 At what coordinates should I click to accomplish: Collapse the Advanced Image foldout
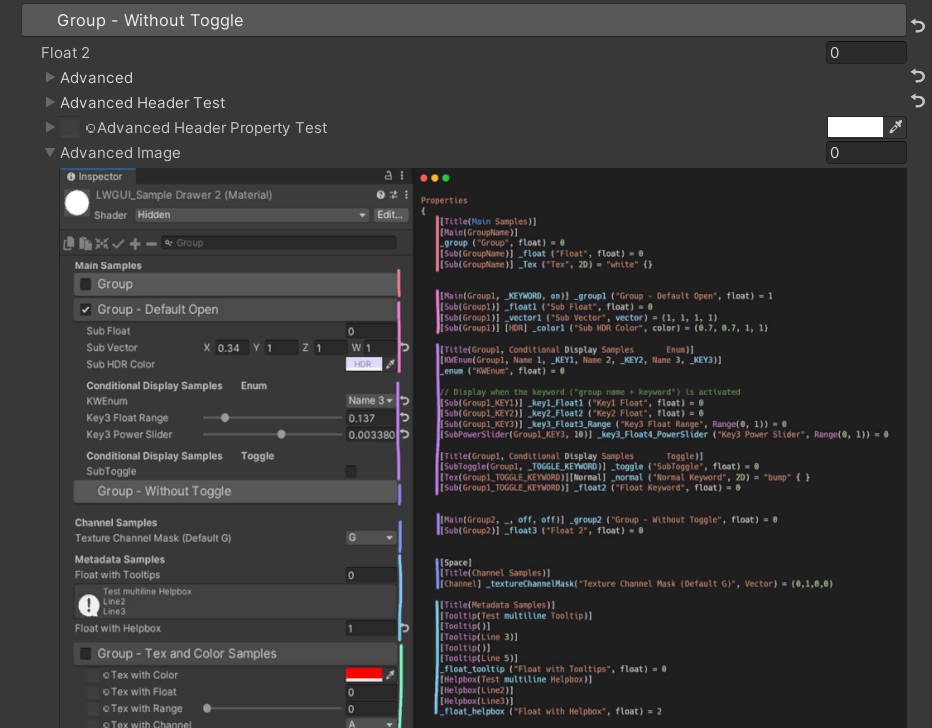[50, 153]
